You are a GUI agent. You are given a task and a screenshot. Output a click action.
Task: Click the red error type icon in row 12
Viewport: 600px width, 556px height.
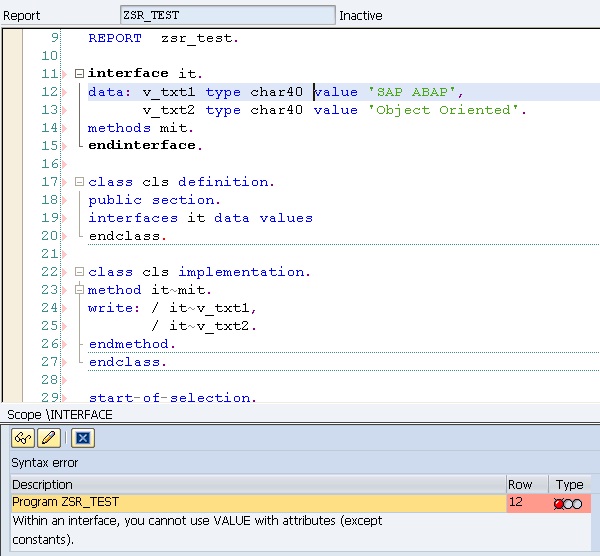tap(568, 504)
